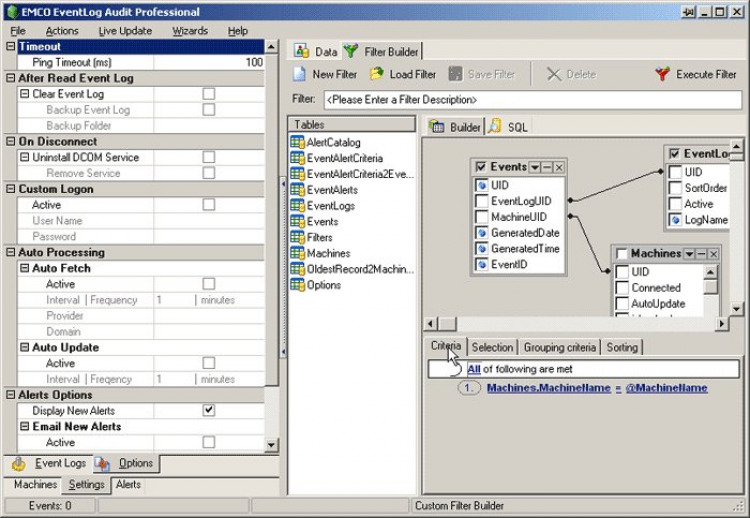Click the OldestRecord2Machin table icon
This screenshot has width=750, height=518.
pyautogui.click(x=298, y=269)
